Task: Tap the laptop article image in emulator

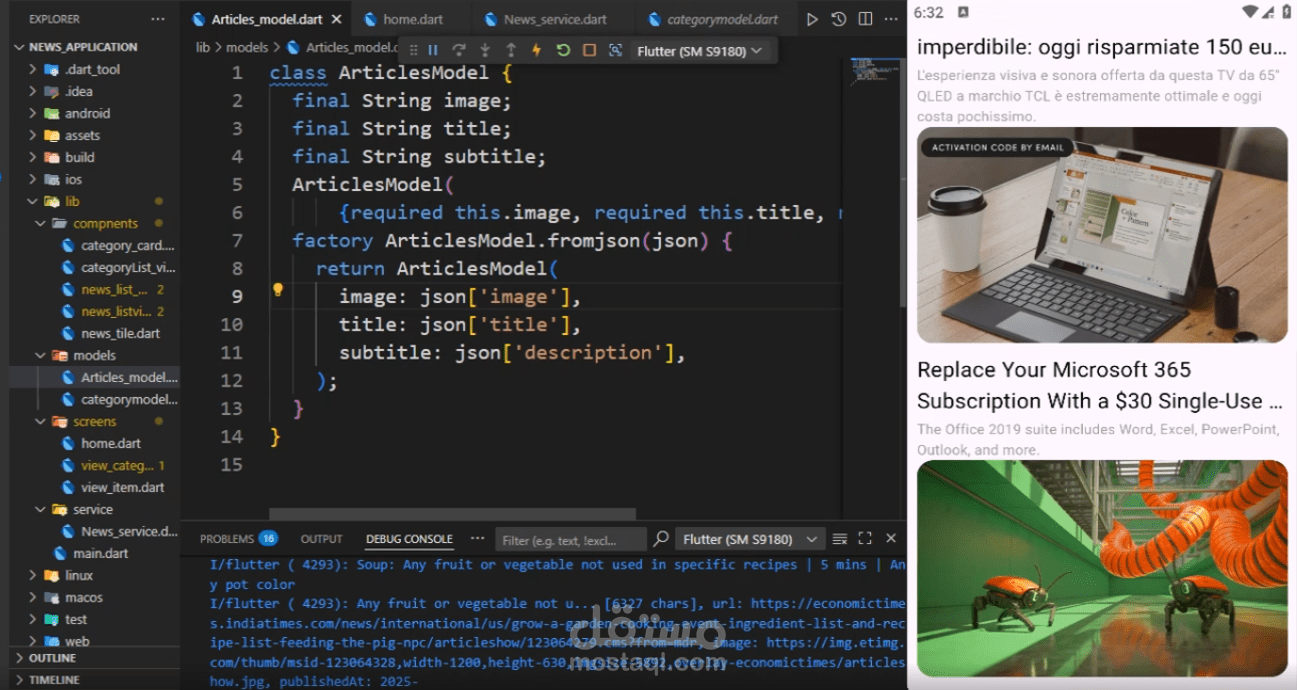Action: point(1102,235)
